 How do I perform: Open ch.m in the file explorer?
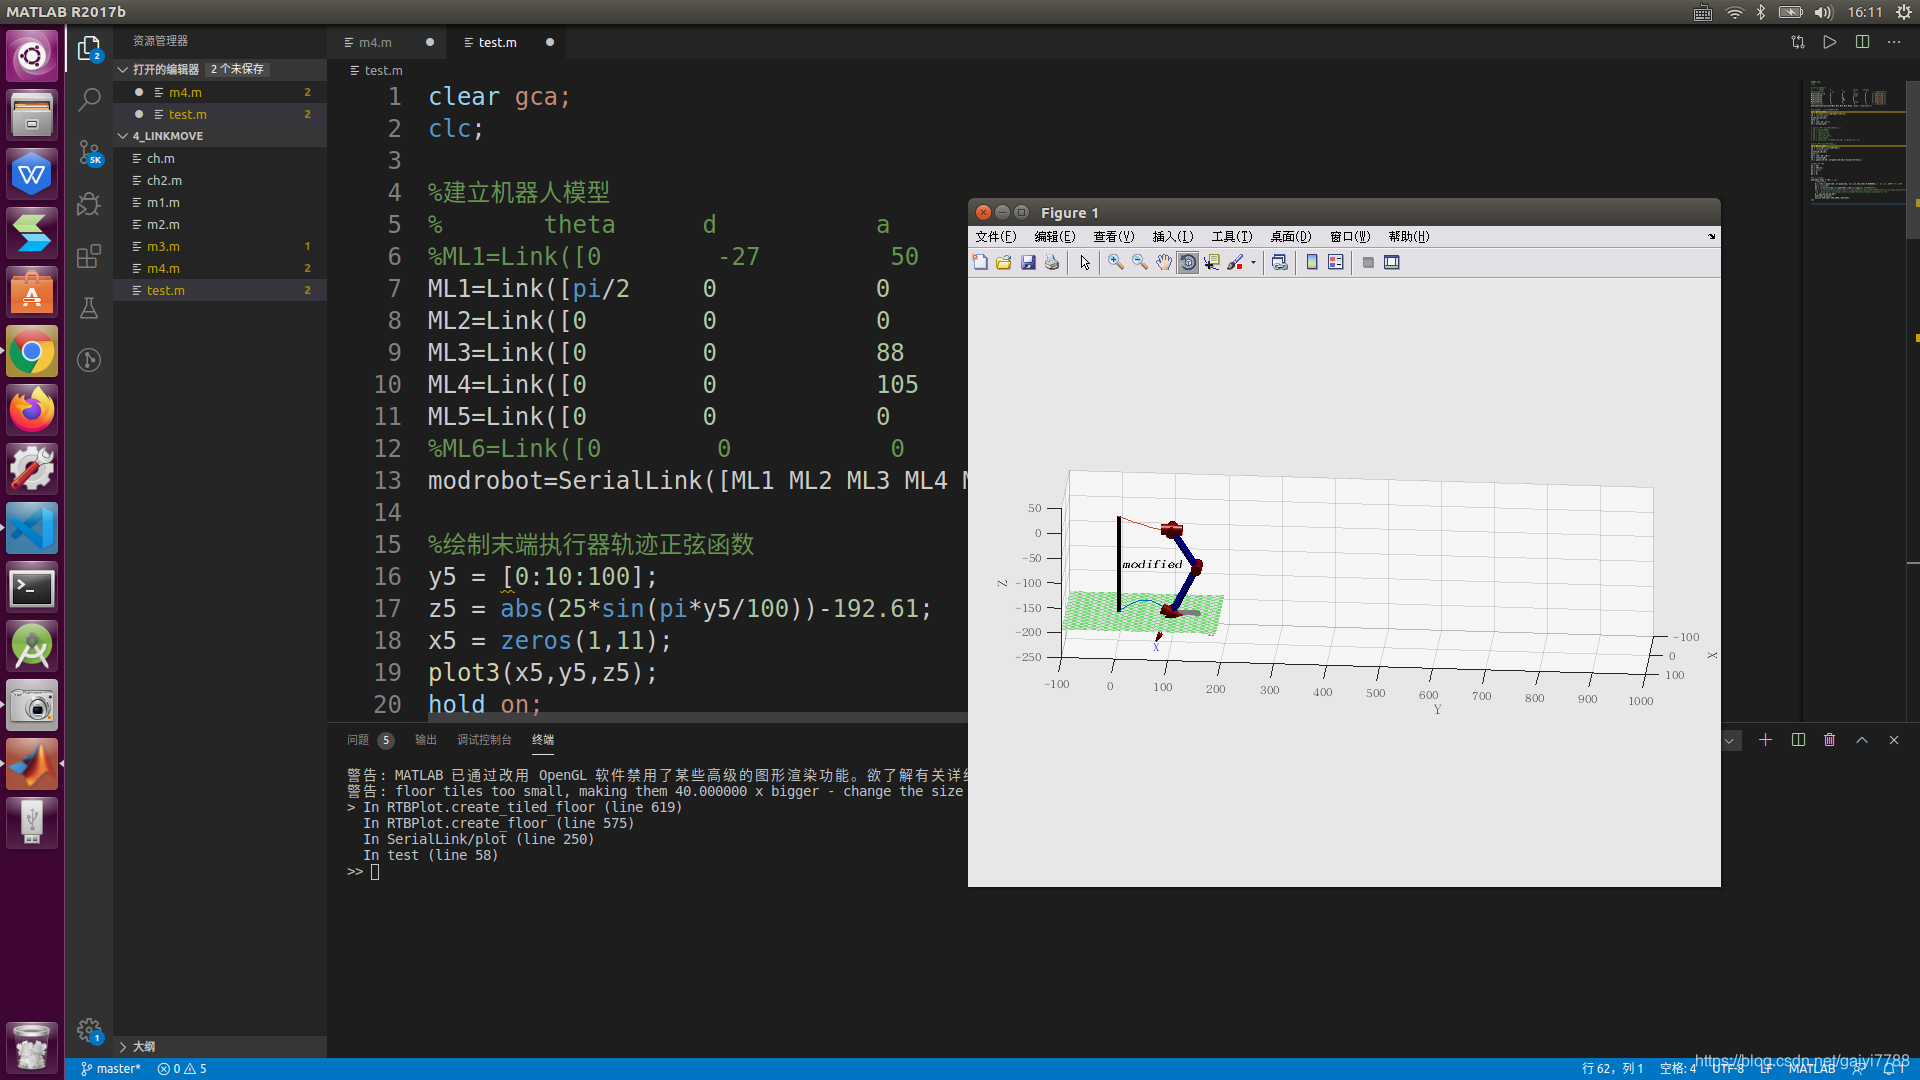[220, 158]
